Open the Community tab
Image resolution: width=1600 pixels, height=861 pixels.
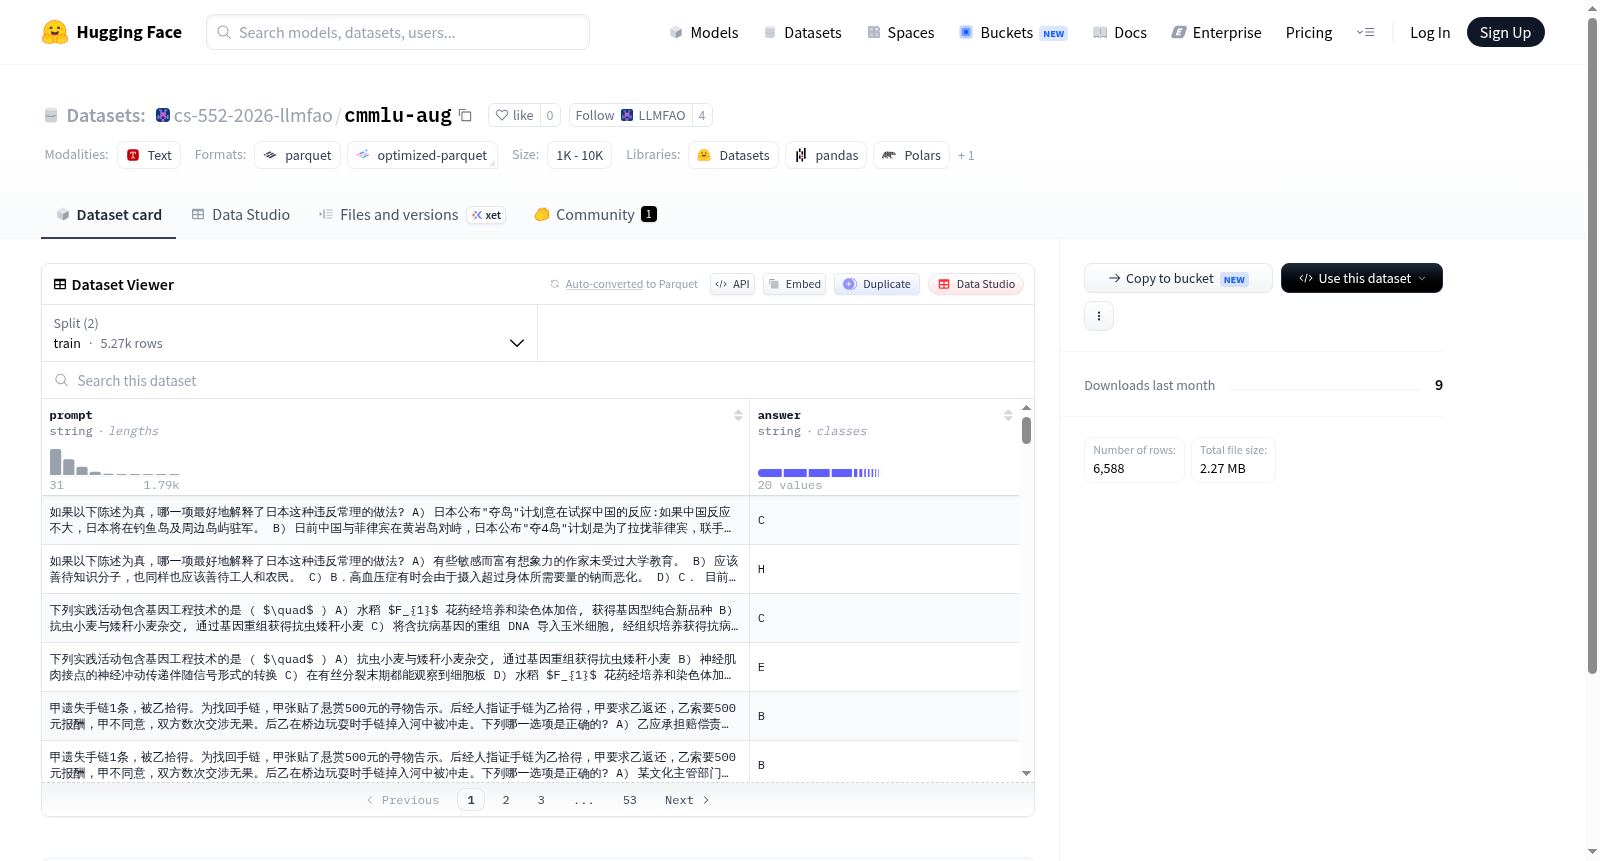tap(595, 214)
